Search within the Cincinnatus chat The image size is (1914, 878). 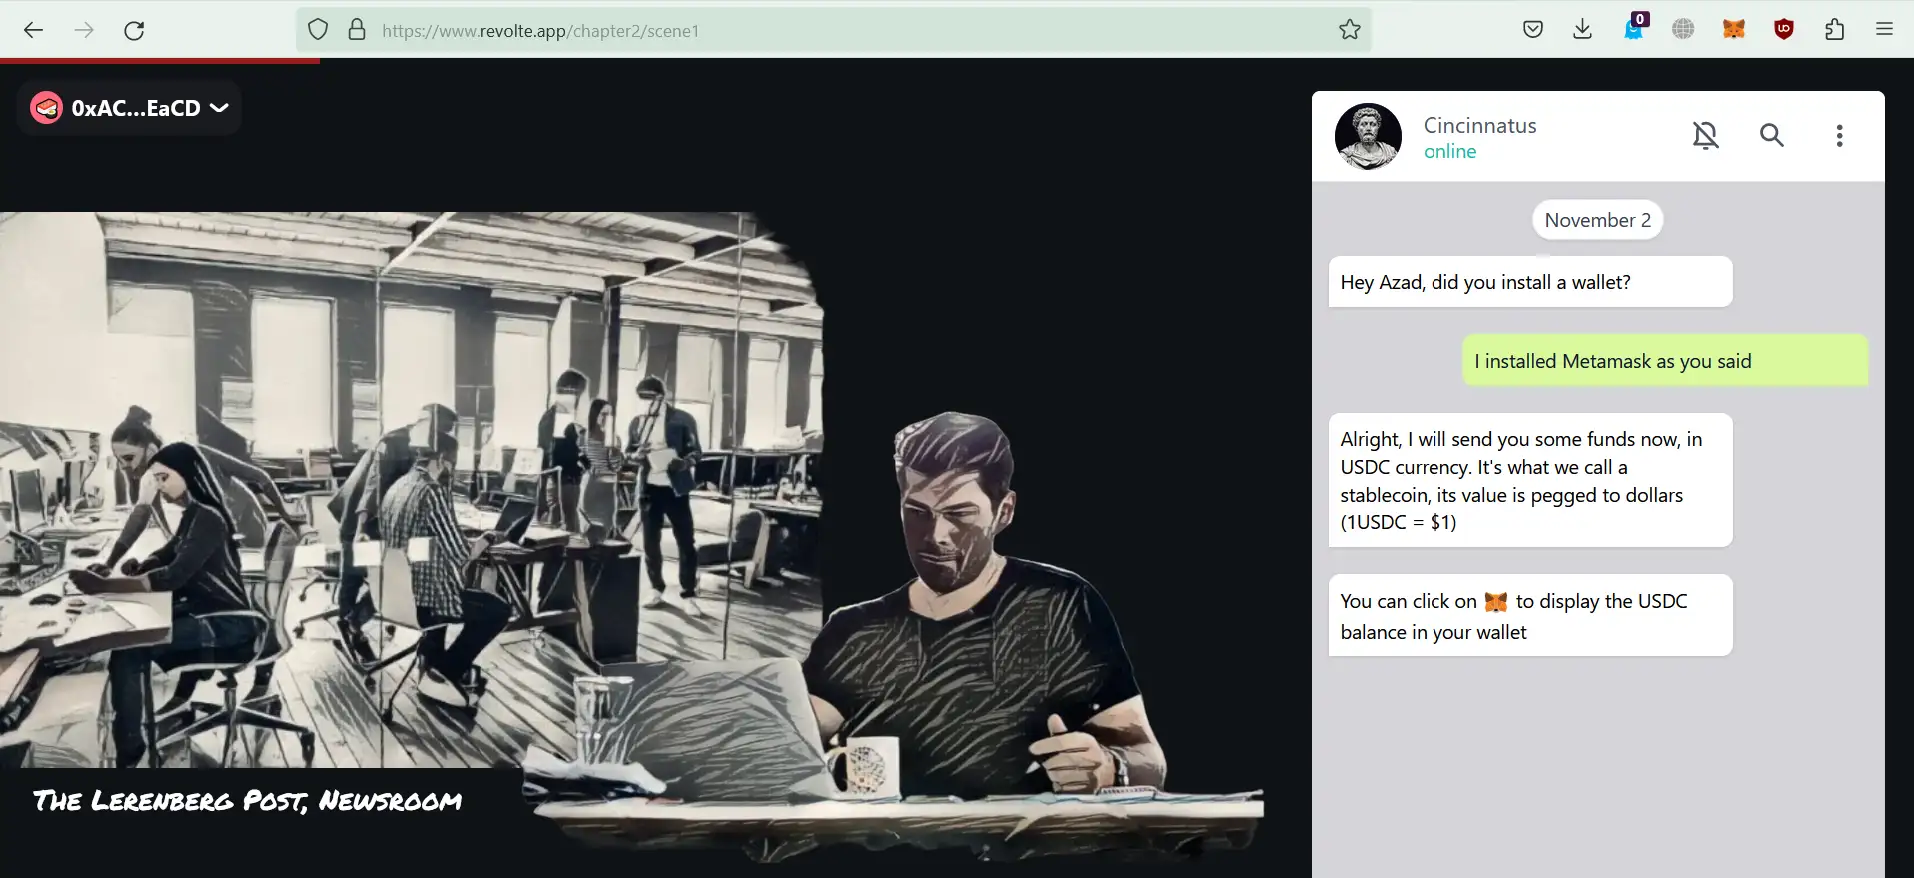pyautogui.click(x=1771, y=135)
